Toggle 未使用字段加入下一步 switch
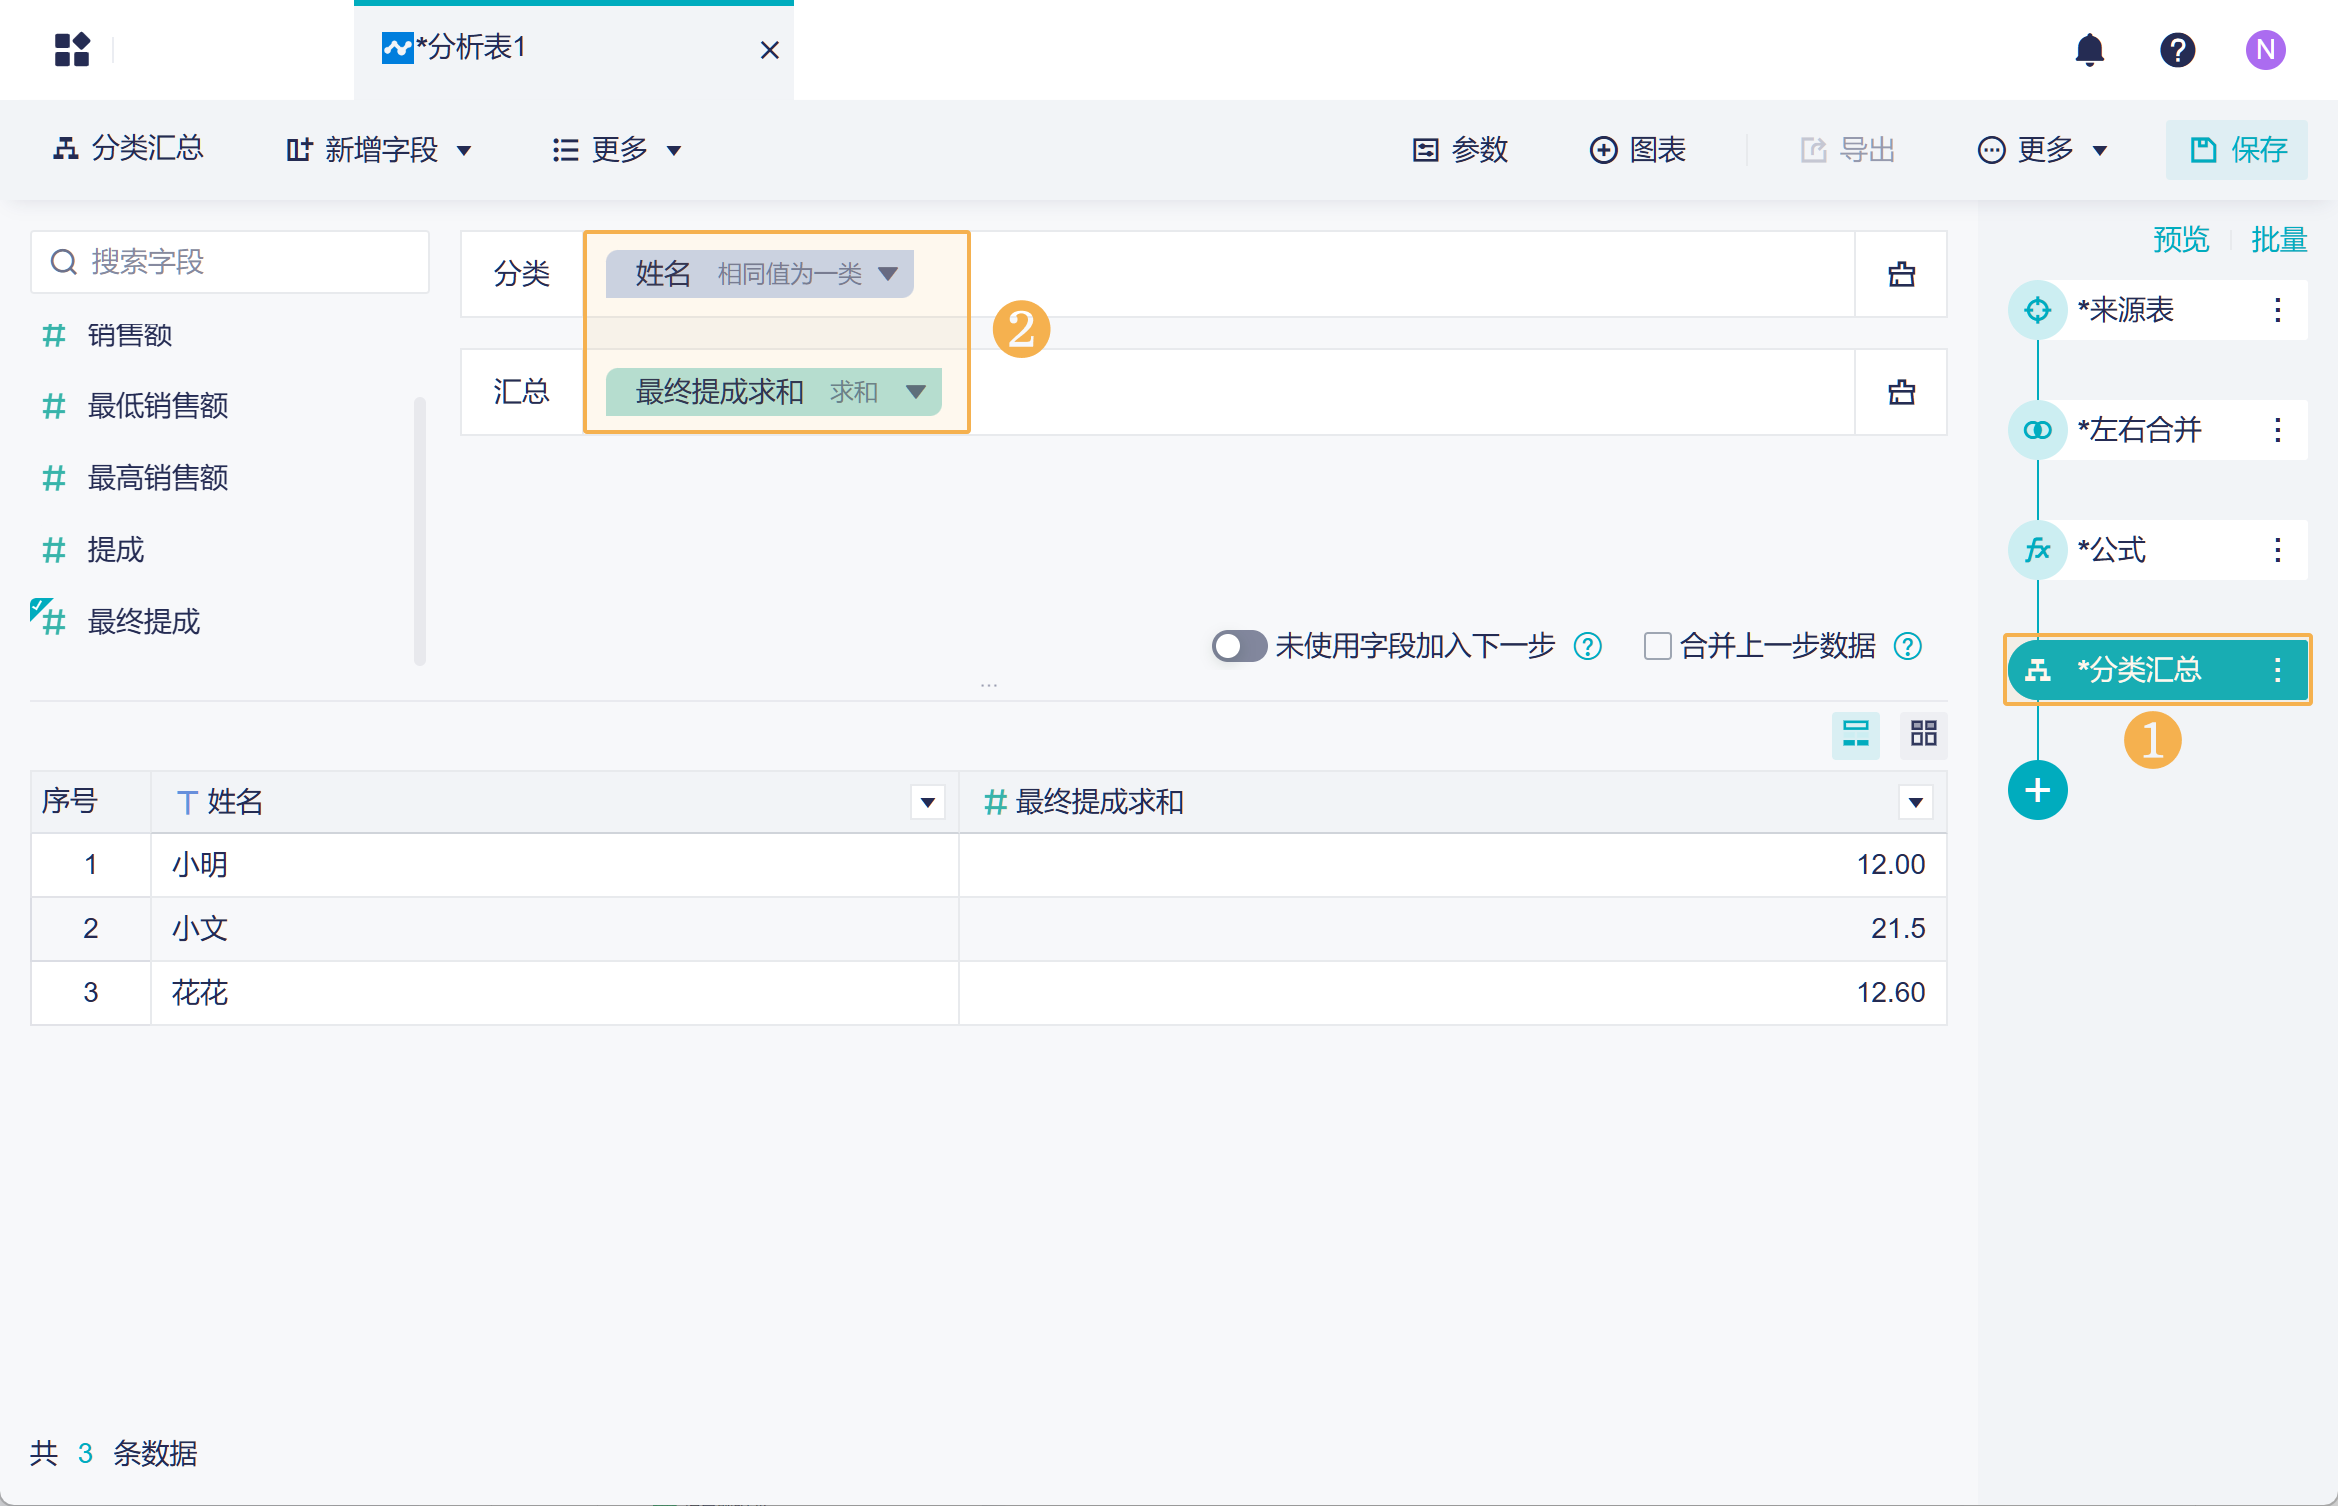Screen dimensions: 2338x1506 [1239, 646]
